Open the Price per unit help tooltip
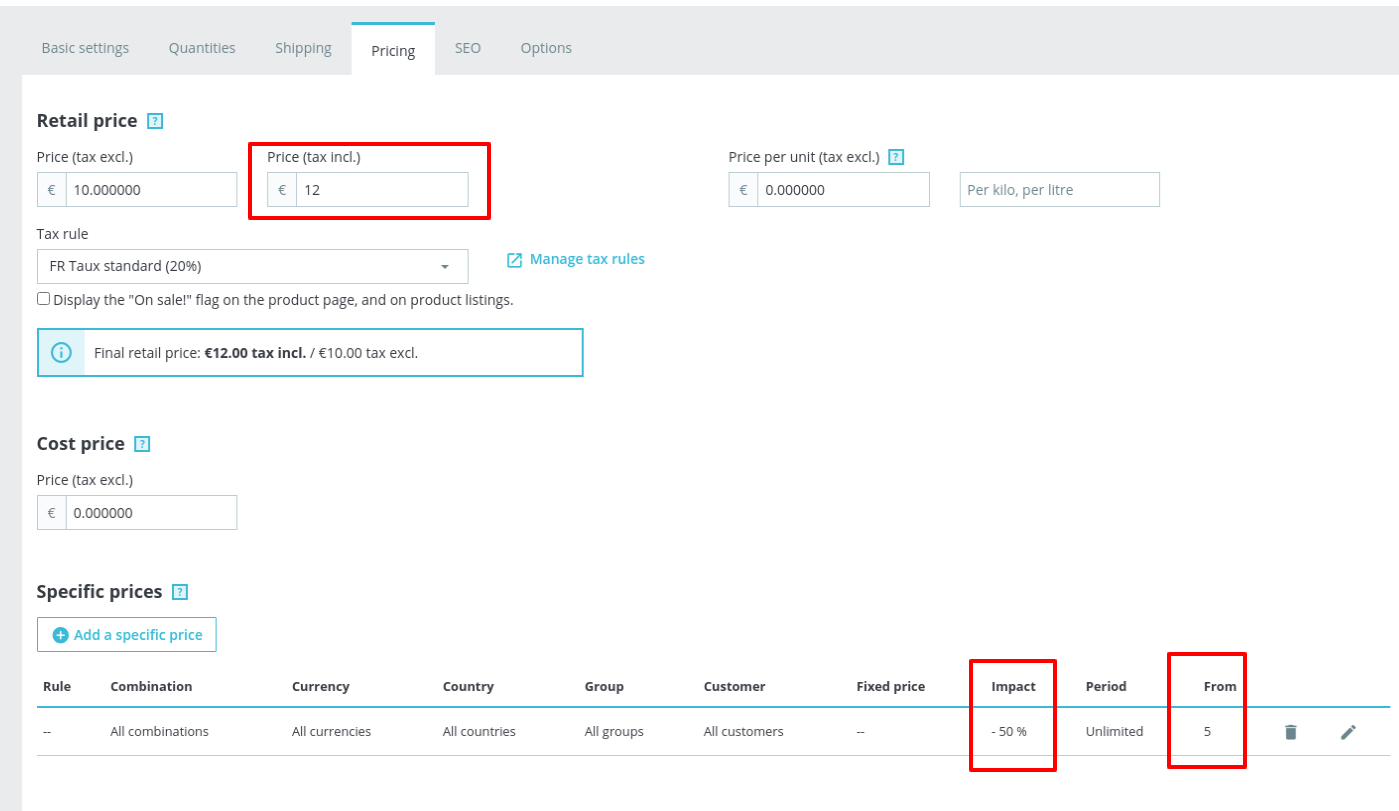1399x811 pixels. [x=895, y=156]
